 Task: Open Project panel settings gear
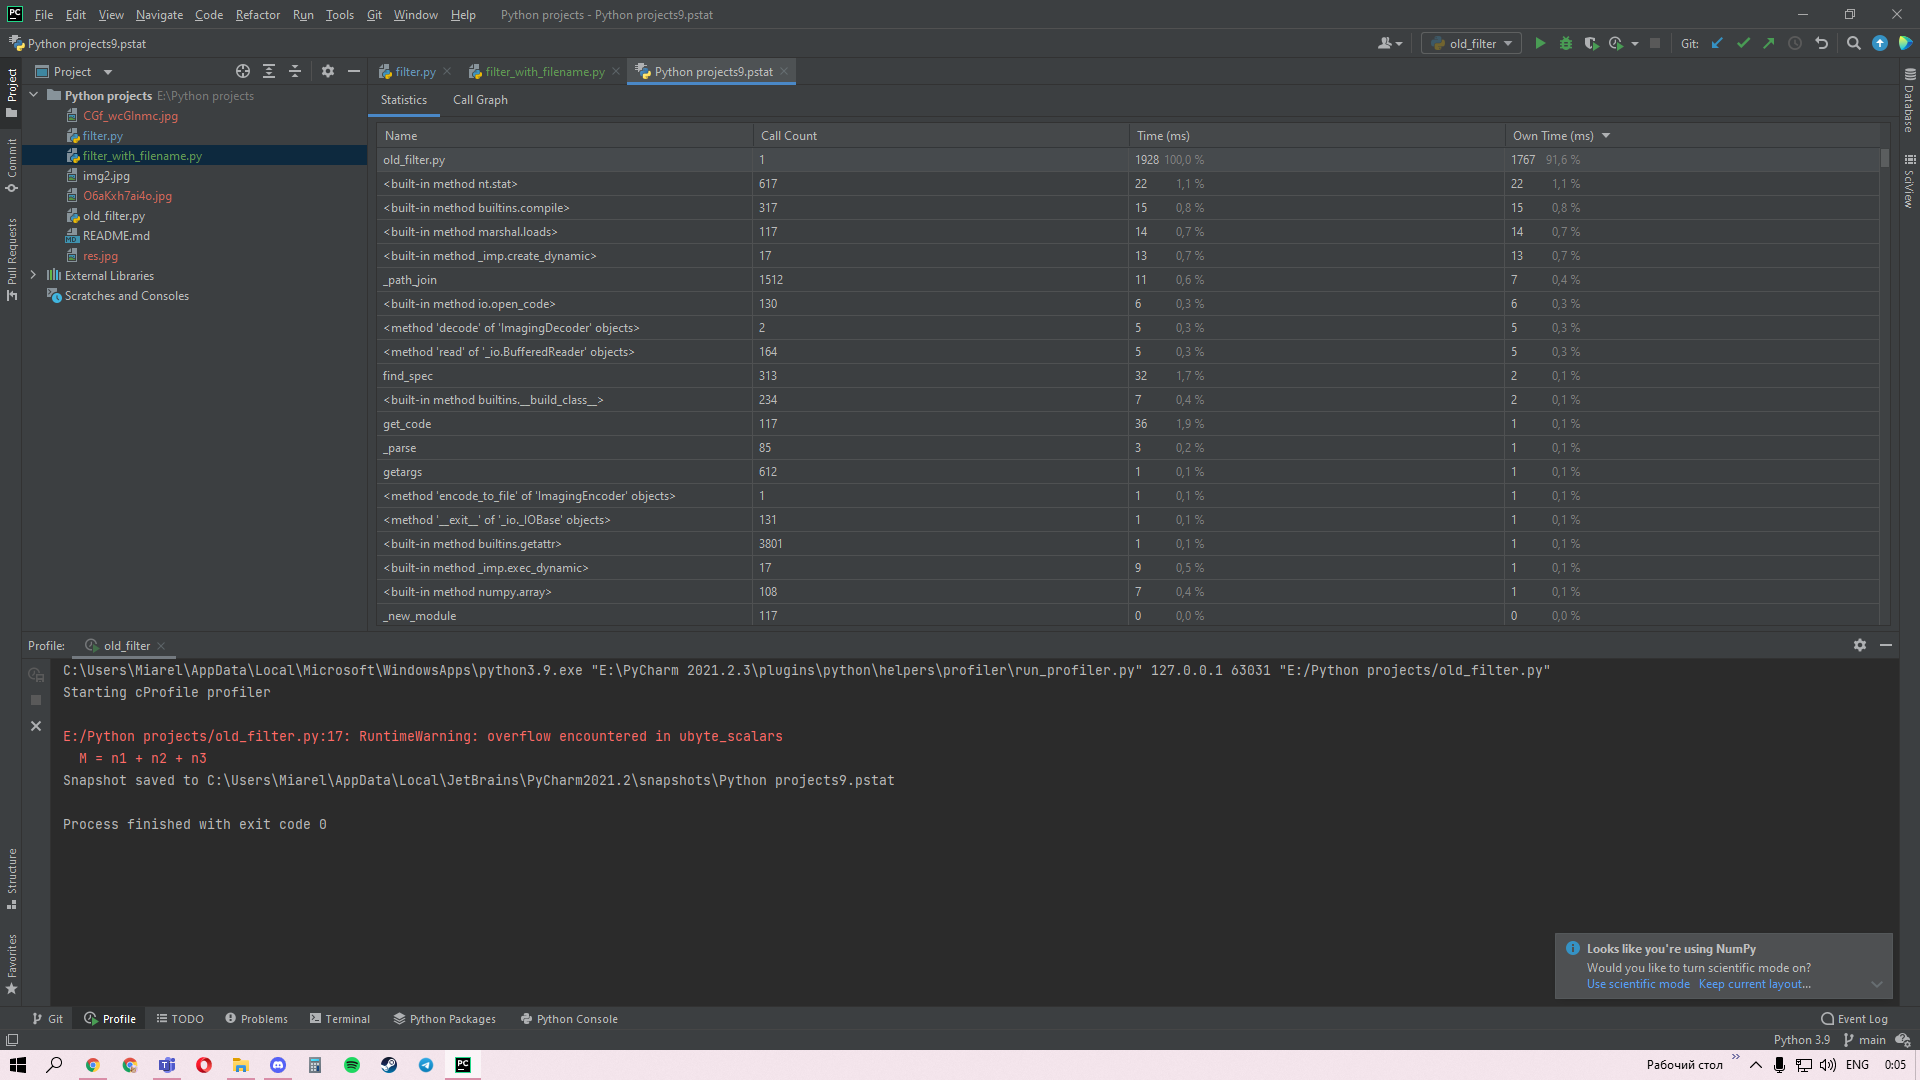click(x=328, y=71)
